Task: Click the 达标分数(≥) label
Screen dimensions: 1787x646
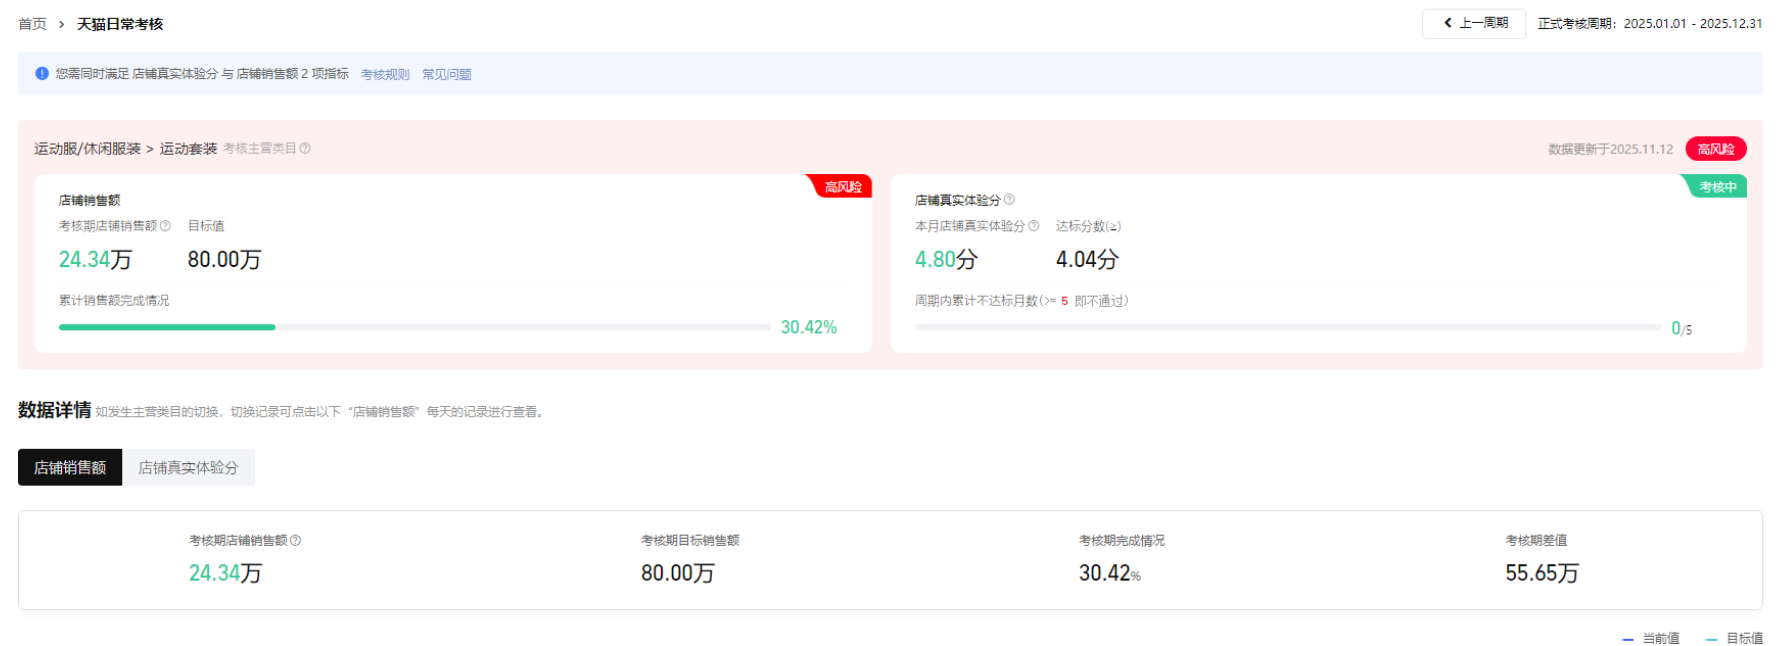Action: click(x=1088, y=226)
